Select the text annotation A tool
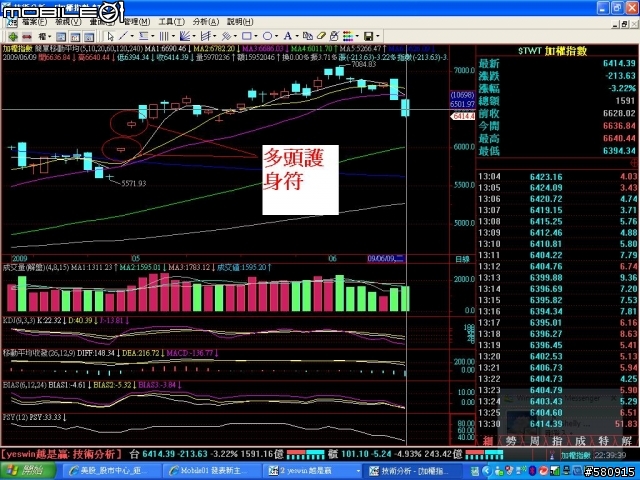 click(288, 36)
